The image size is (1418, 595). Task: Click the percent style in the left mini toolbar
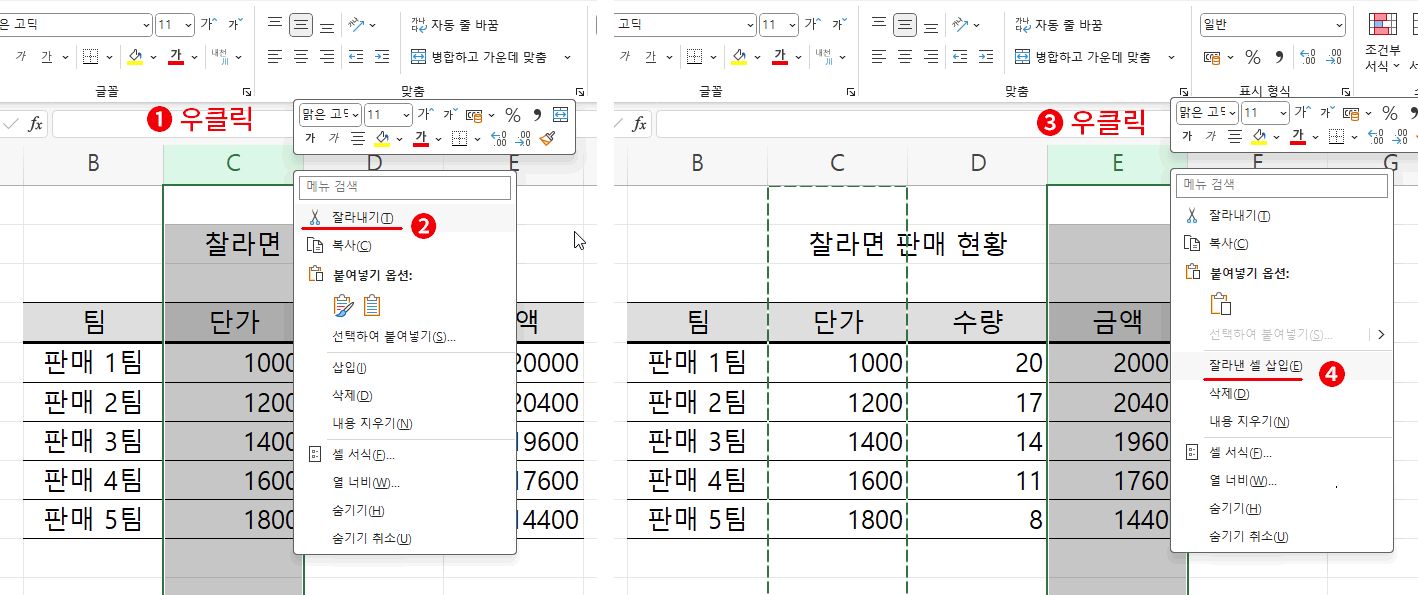[x=512, y=115]
